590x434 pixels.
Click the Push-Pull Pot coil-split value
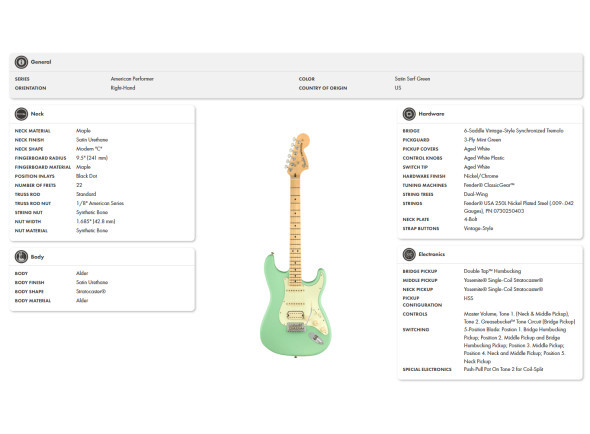[503, 369]
